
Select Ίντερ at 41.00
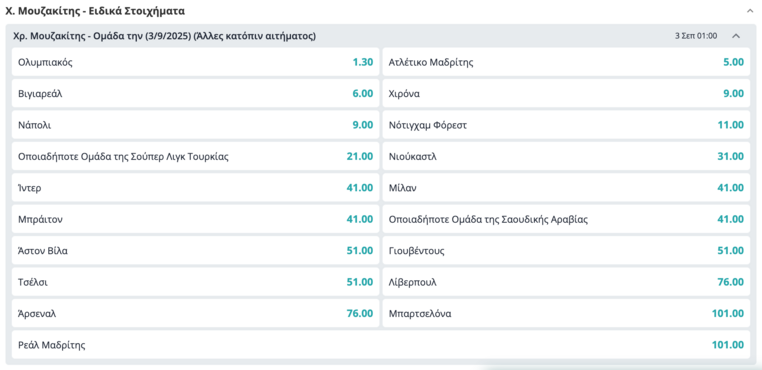pyautogui.click(x=195, y=188)
